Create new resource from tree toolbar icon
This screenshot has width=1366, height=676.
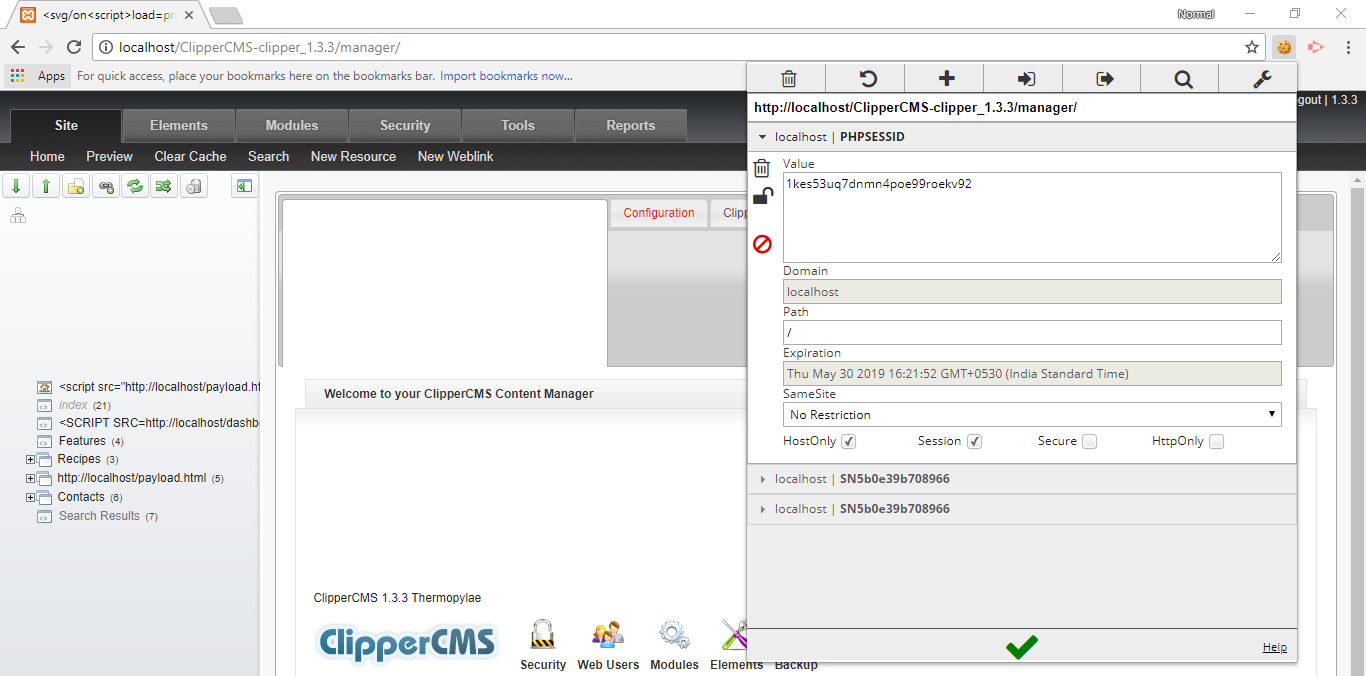tap(75, 186)
